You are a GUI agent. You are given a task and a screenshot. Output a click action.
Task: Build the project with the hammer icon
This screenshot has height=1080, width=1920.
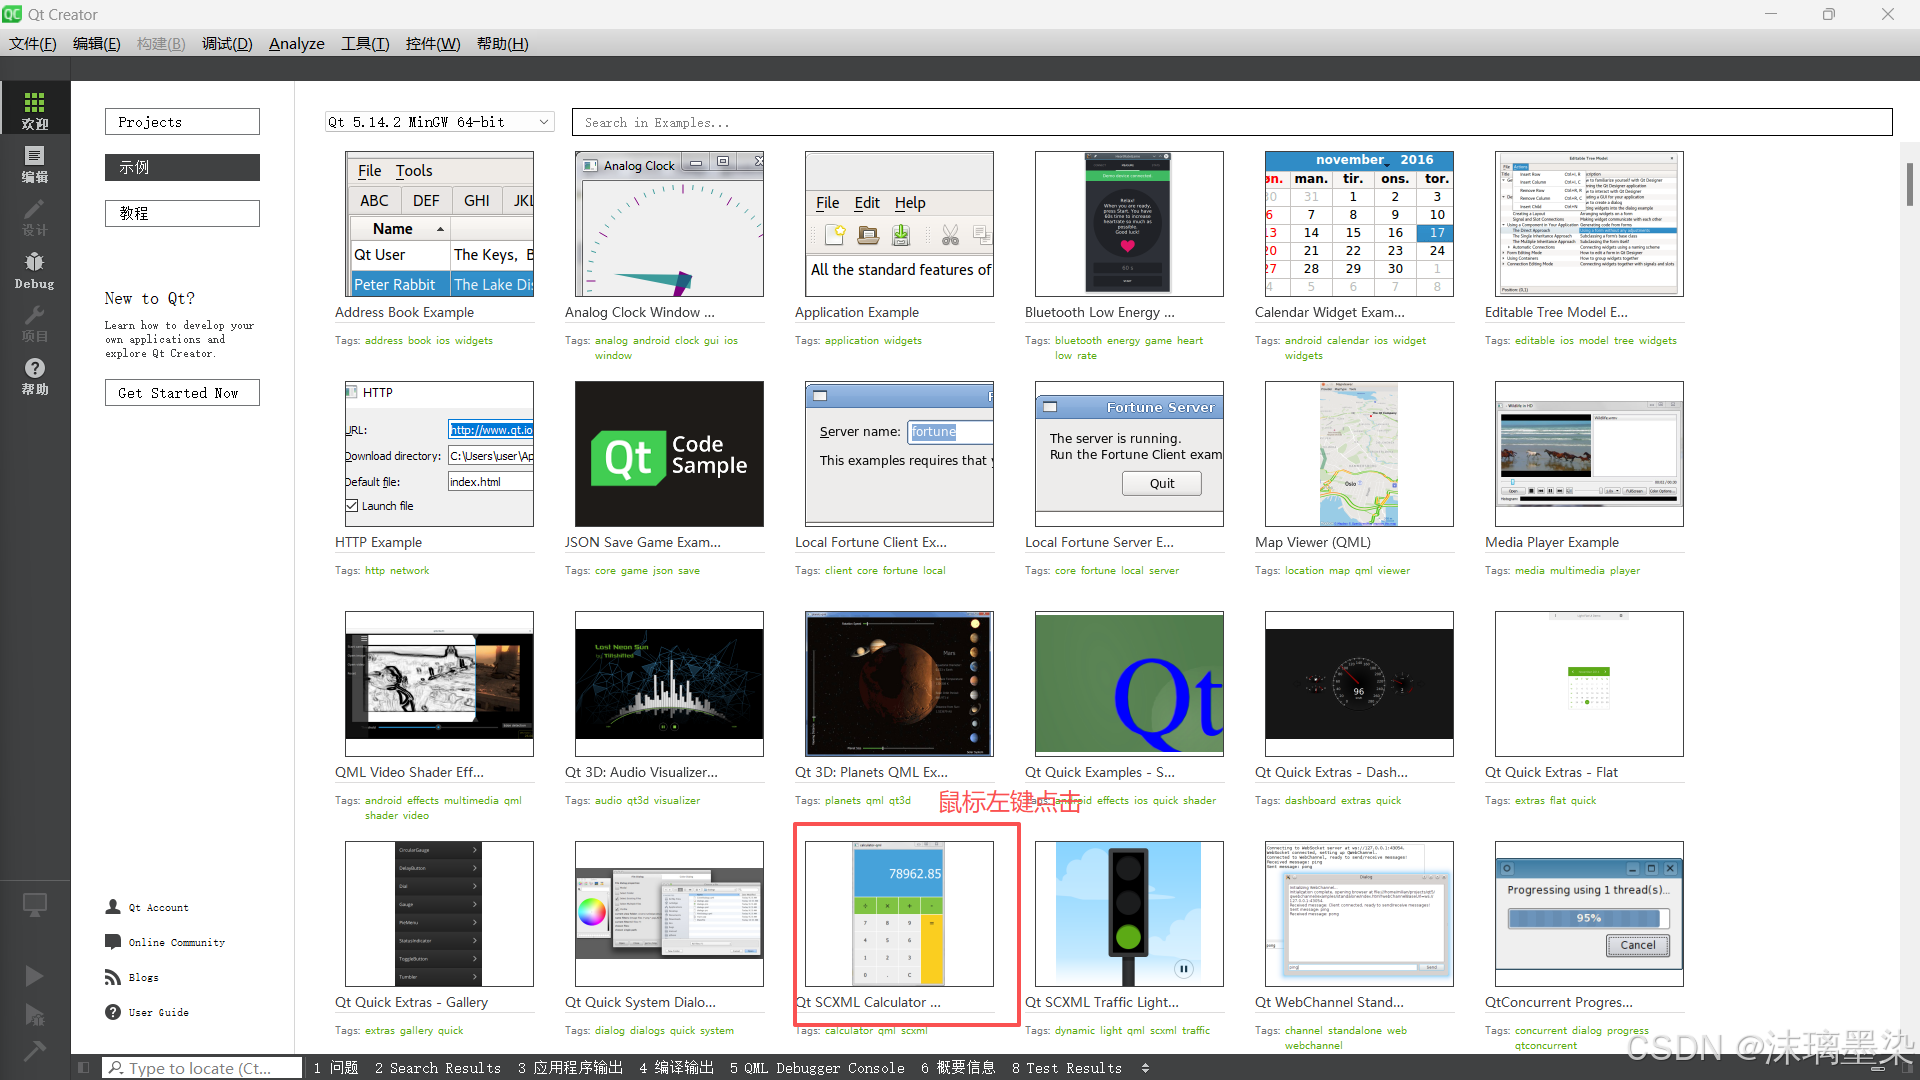pyautogui.click(x=34, y=1050)
